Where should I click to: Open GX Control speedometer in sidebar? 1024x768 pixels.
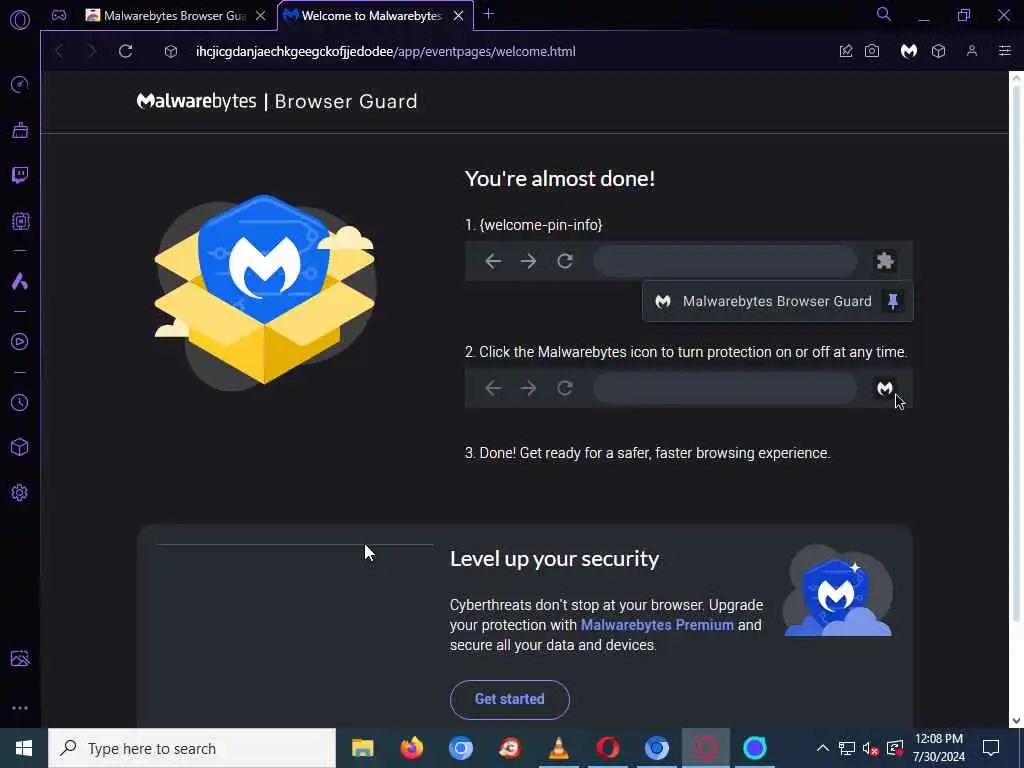coord(20,84)
